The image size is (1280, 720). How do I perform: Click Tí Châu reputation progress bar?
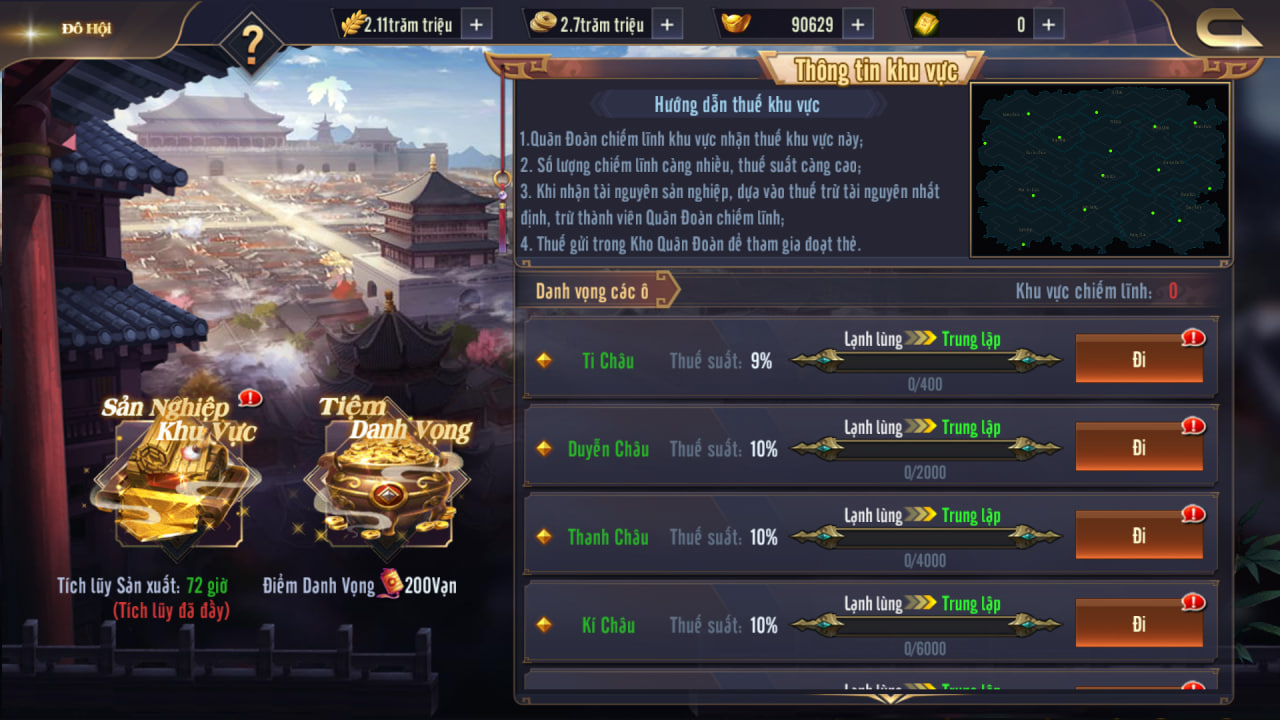pyautogui.click(x=925, y=360)
